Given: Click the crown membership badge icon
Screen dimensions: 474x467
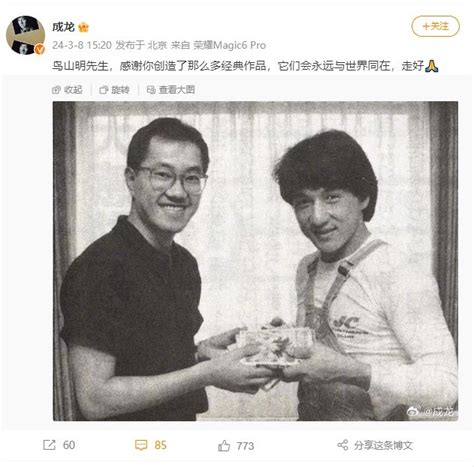Looking at the screenshot, I should [x=83, y=27].
